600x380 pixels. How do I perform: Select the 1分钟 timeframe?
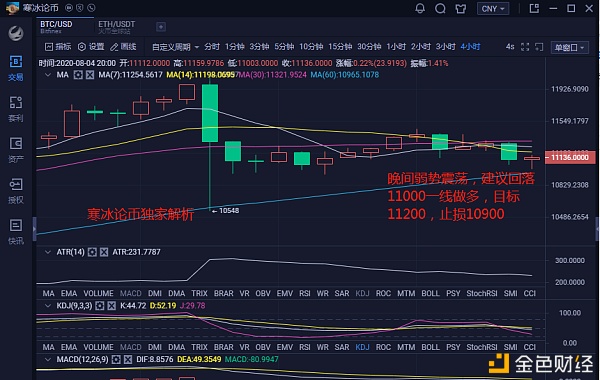click(x=234, y=47)
